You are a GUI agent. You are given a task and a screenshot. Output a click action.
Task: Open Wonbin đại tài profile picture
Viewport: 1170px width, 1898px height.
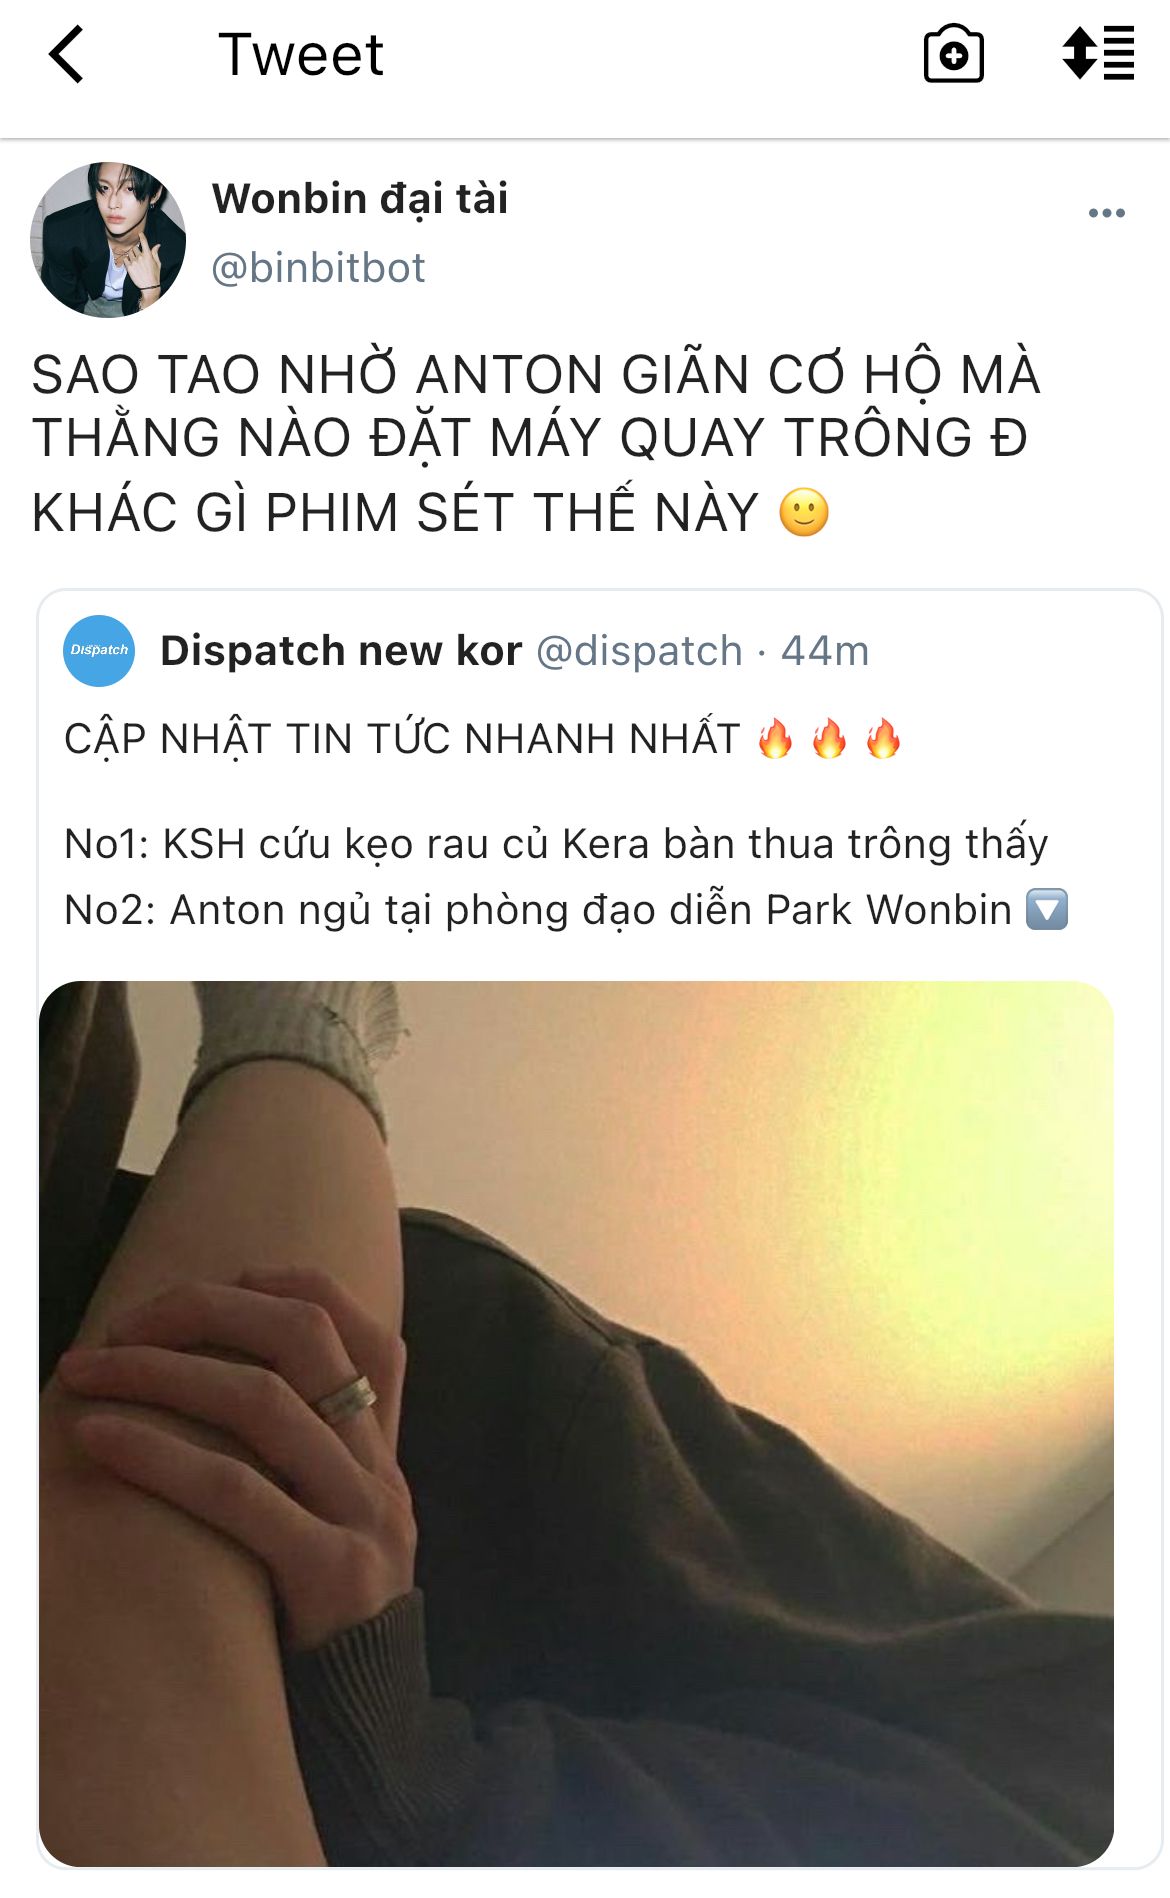(x=108, y=240)
